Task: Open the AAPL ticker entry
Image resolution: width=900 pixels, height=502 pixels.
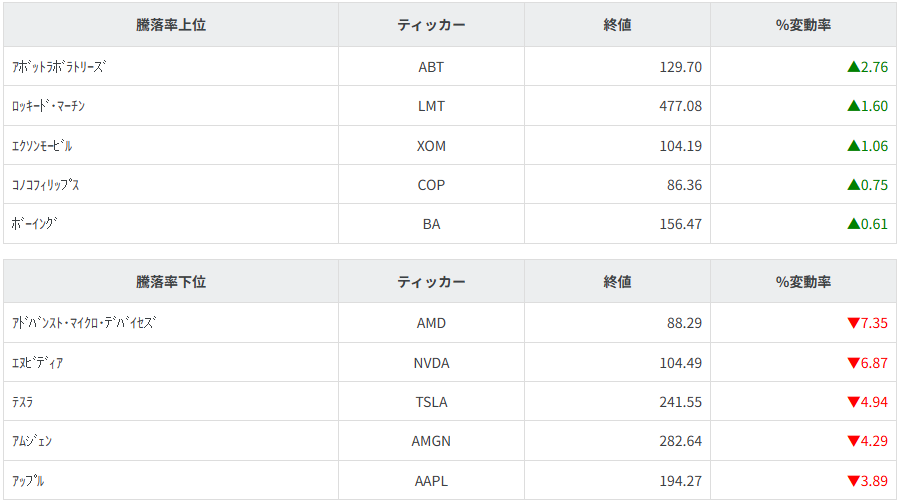Action: (x=431, y=481)
